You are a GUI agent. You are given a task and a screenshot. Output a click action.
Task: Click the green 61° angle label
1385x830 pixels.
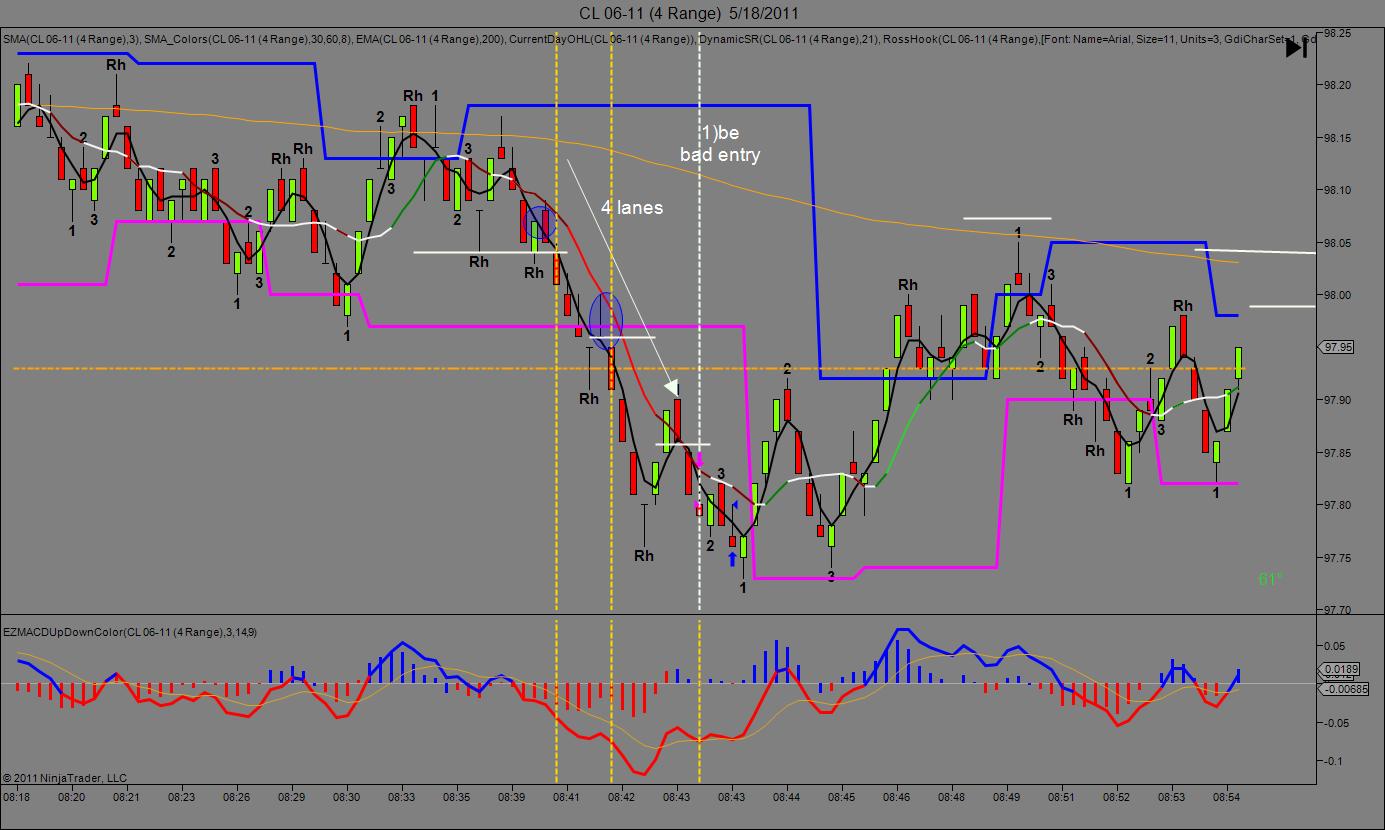click(1269, 579)
